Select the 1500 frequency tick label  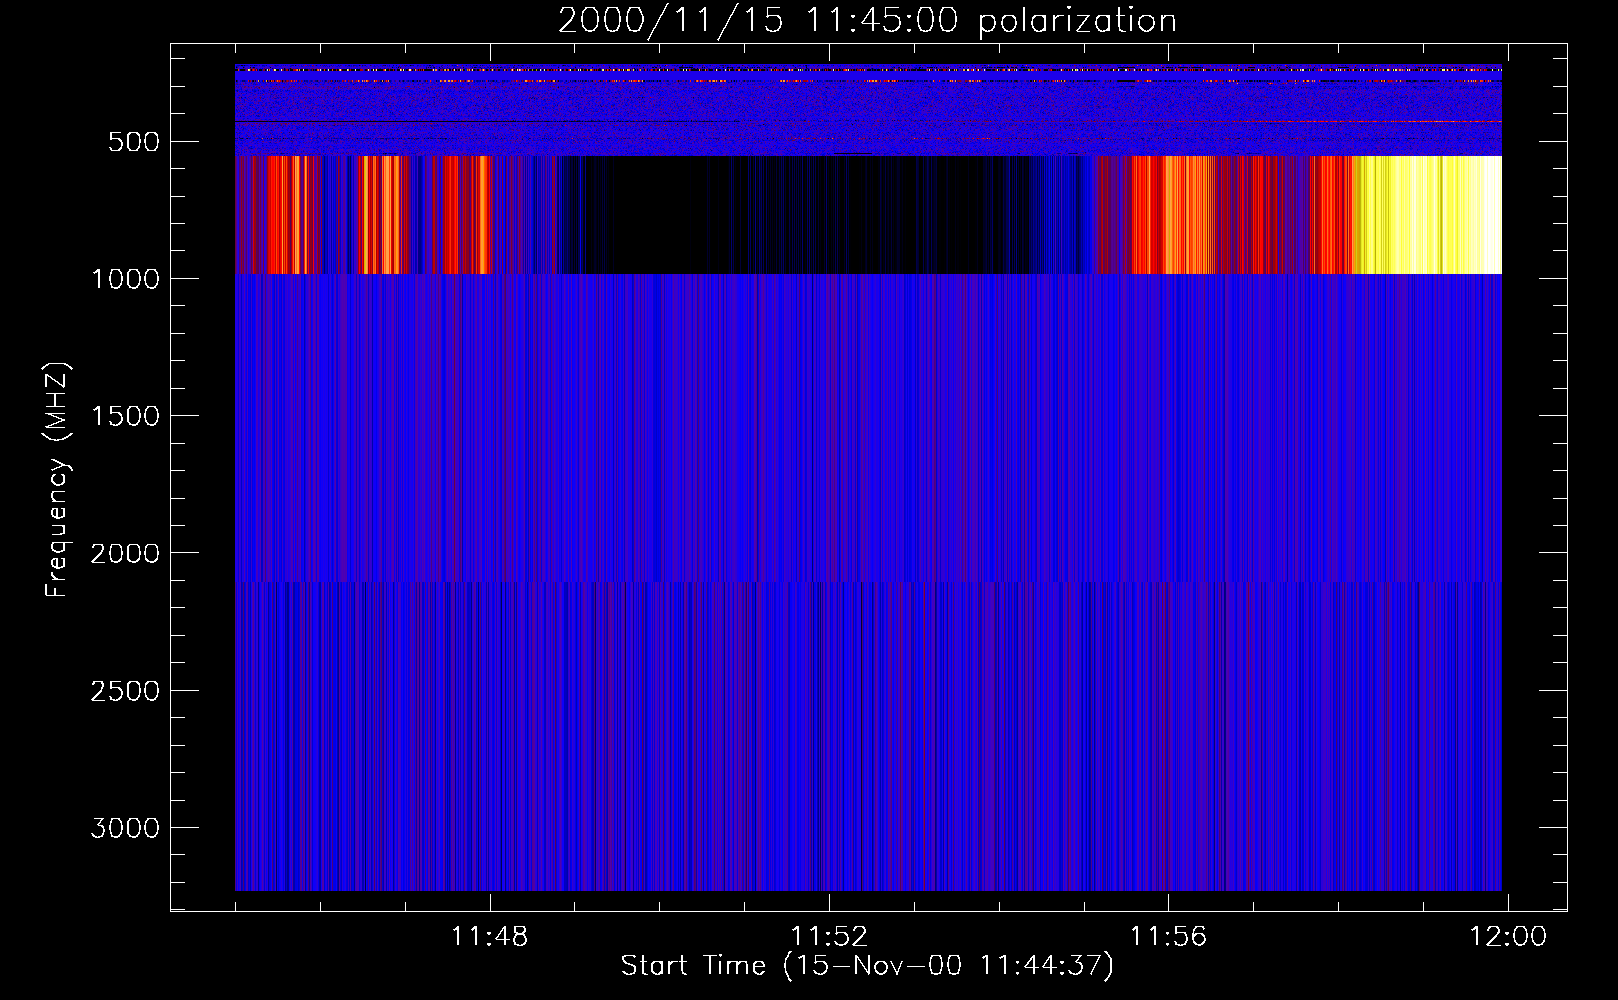point(125,416)
